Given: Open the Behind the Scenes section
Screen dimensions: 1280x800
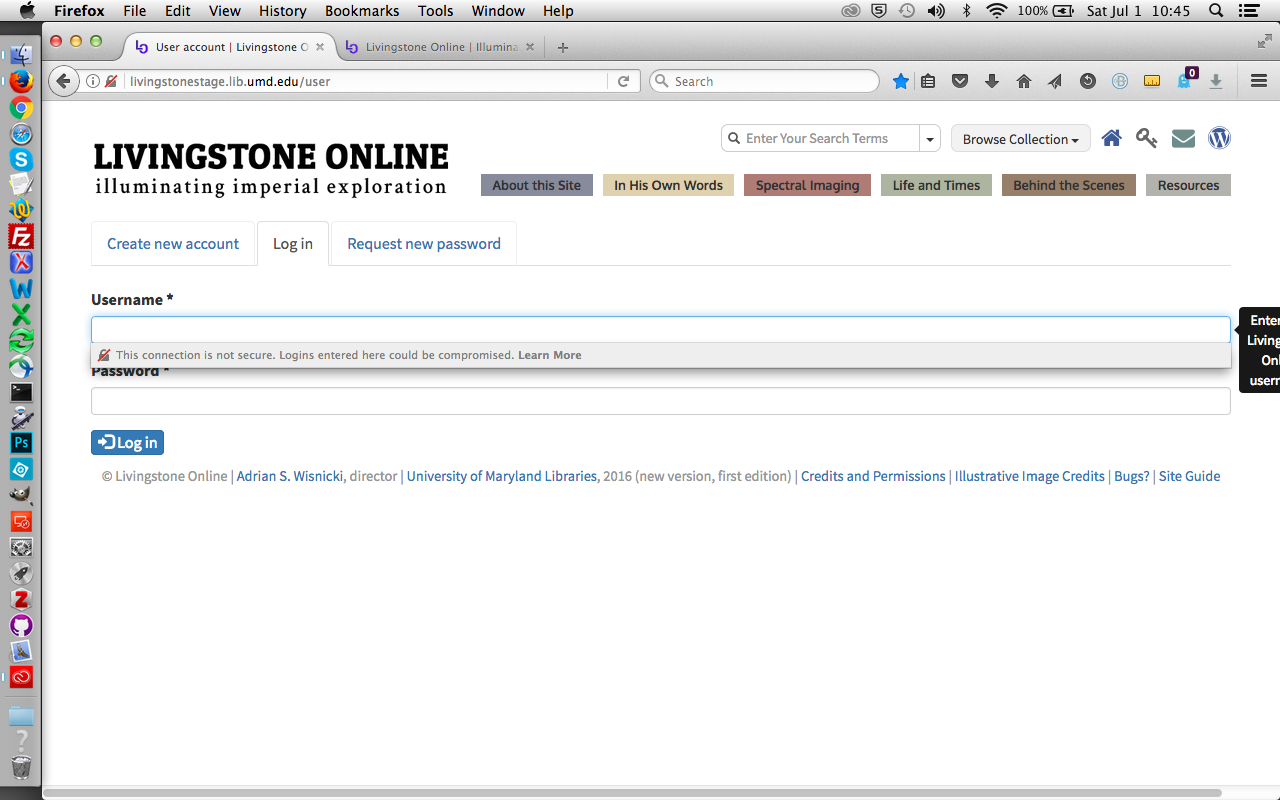Looking at the screenshot, I should click(1069, 185).
